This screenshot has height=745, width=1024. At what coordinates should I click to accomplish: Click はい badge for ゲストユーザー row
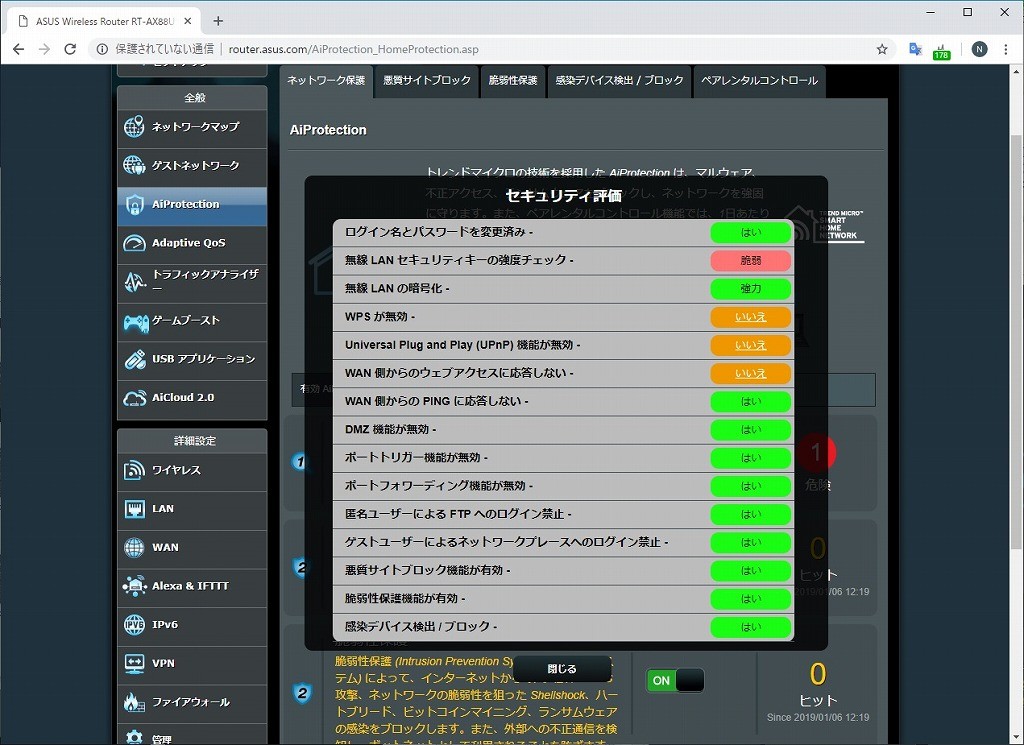750,543
